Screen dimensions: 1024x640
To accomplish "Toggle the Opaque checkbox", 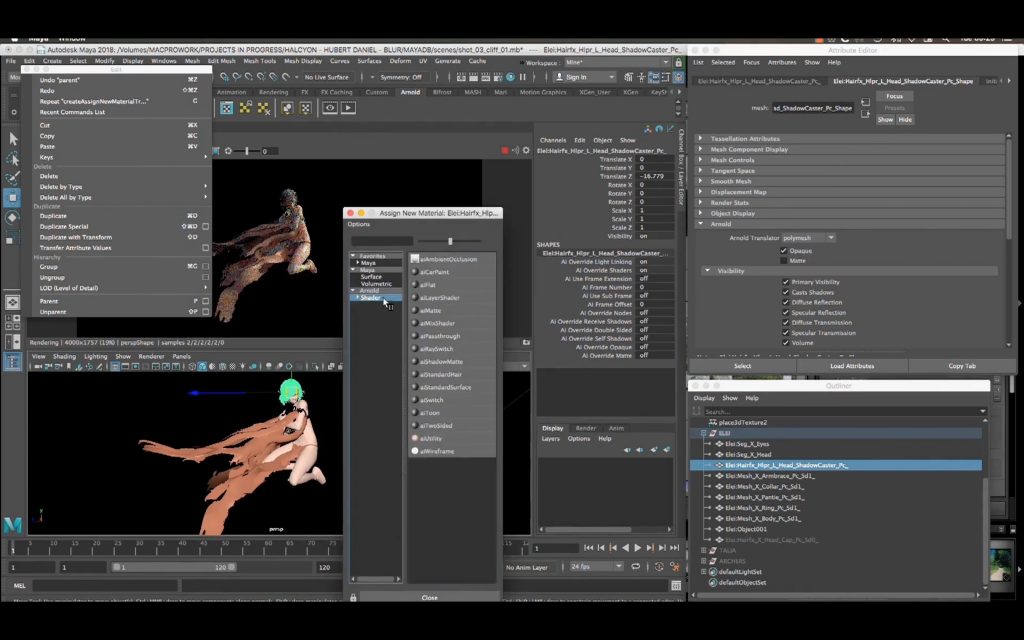I will pos(785,251).
